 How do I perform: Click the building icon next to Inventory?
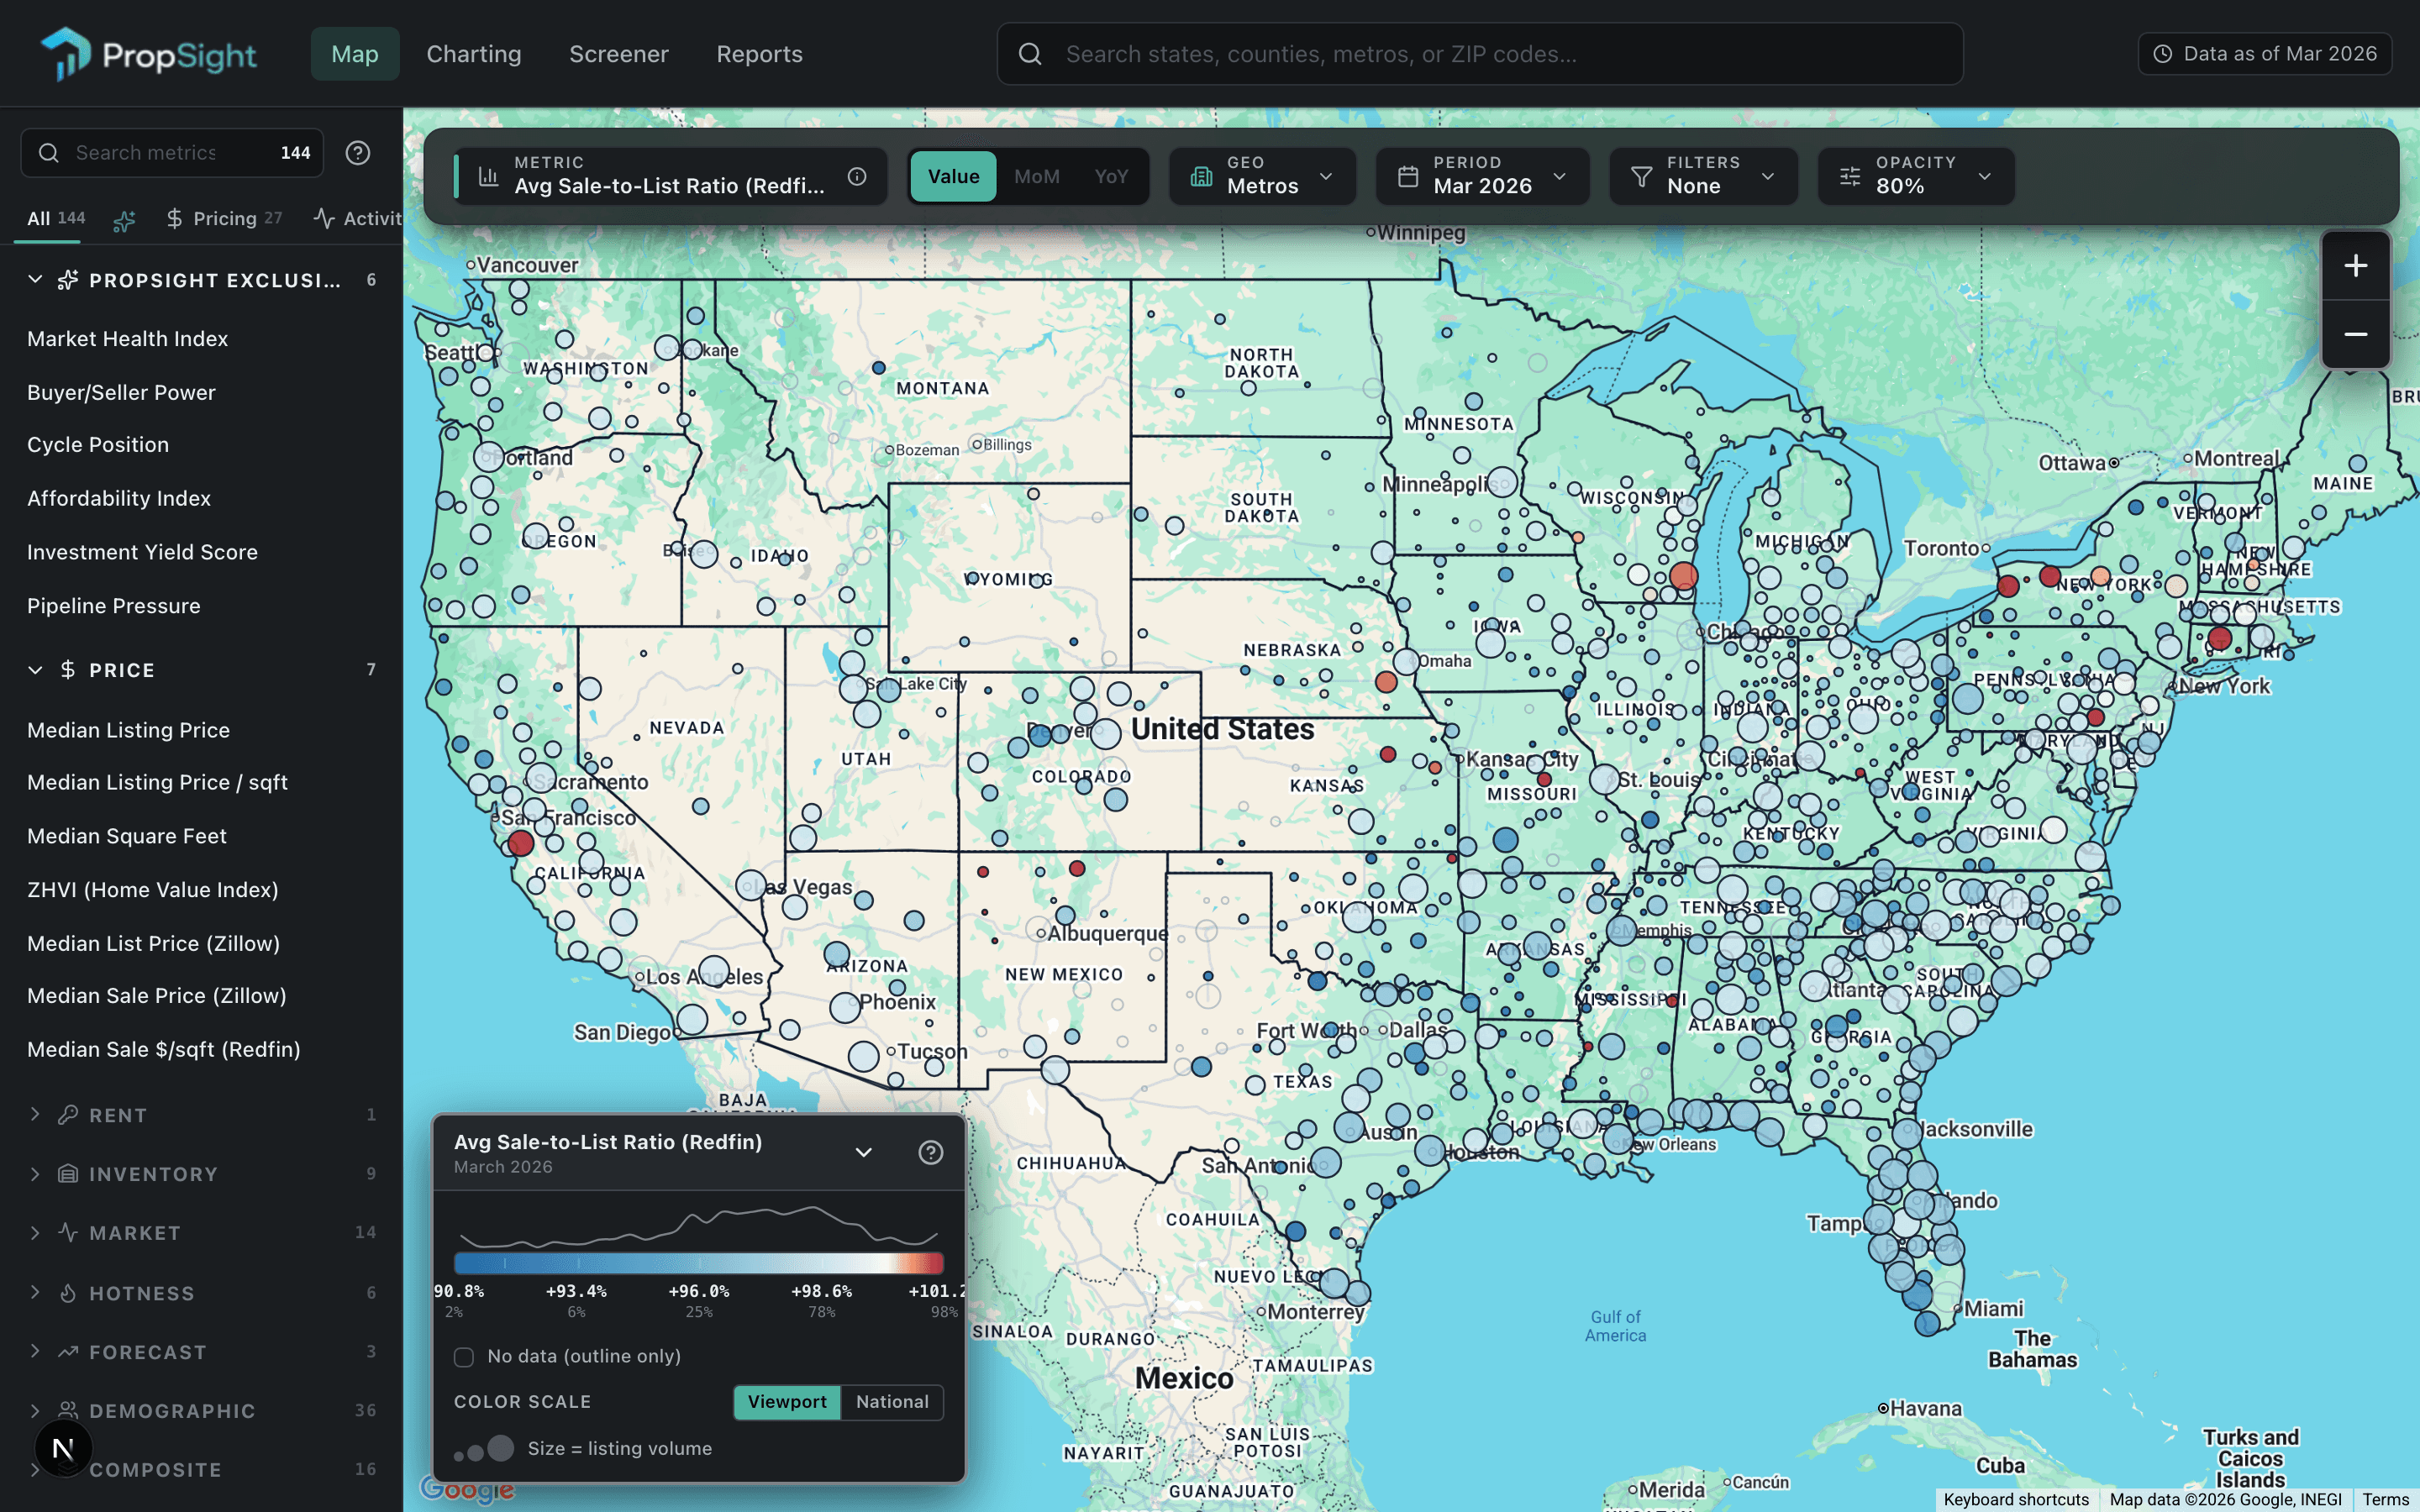[x=68, y=1173]
